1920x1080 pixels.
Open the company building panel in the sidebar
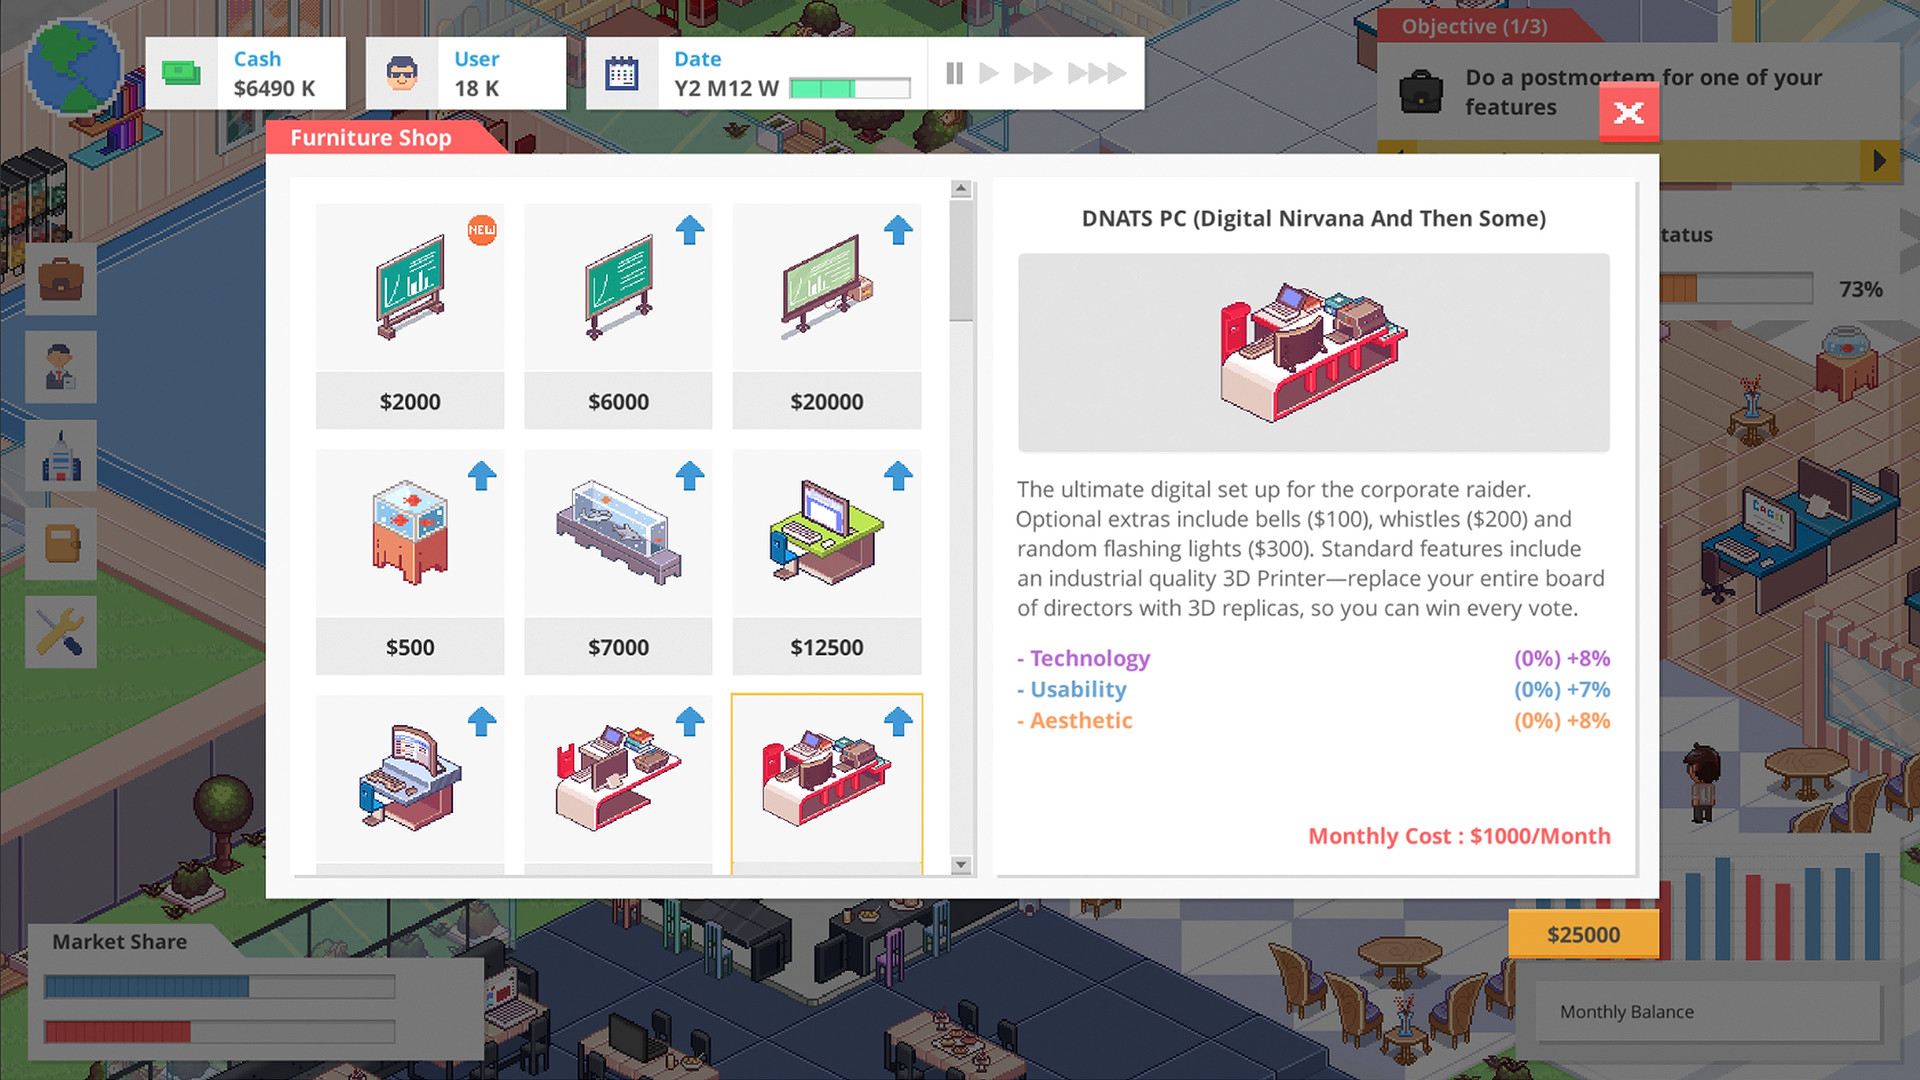[x=61, y=455]
